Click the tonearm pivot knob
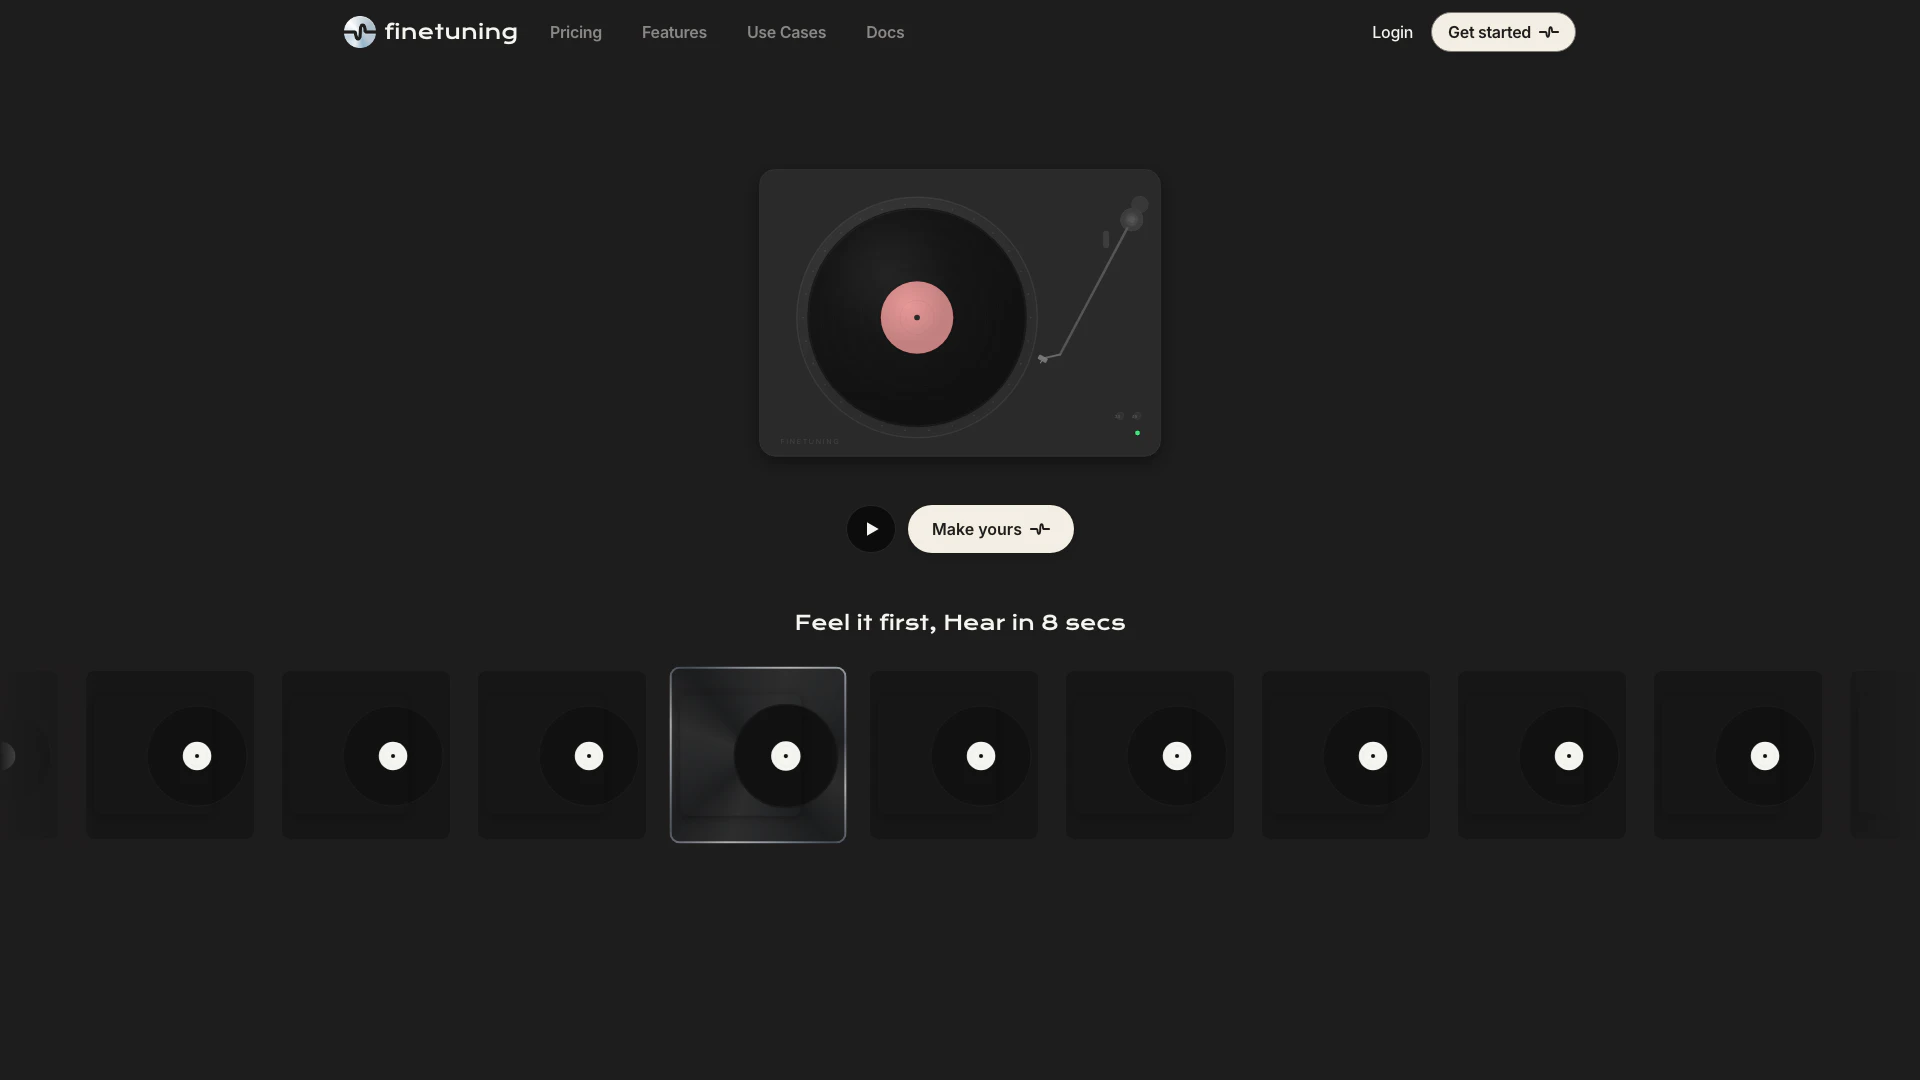Viewport: 1920px width, 1080px height. click(1131, 219)
